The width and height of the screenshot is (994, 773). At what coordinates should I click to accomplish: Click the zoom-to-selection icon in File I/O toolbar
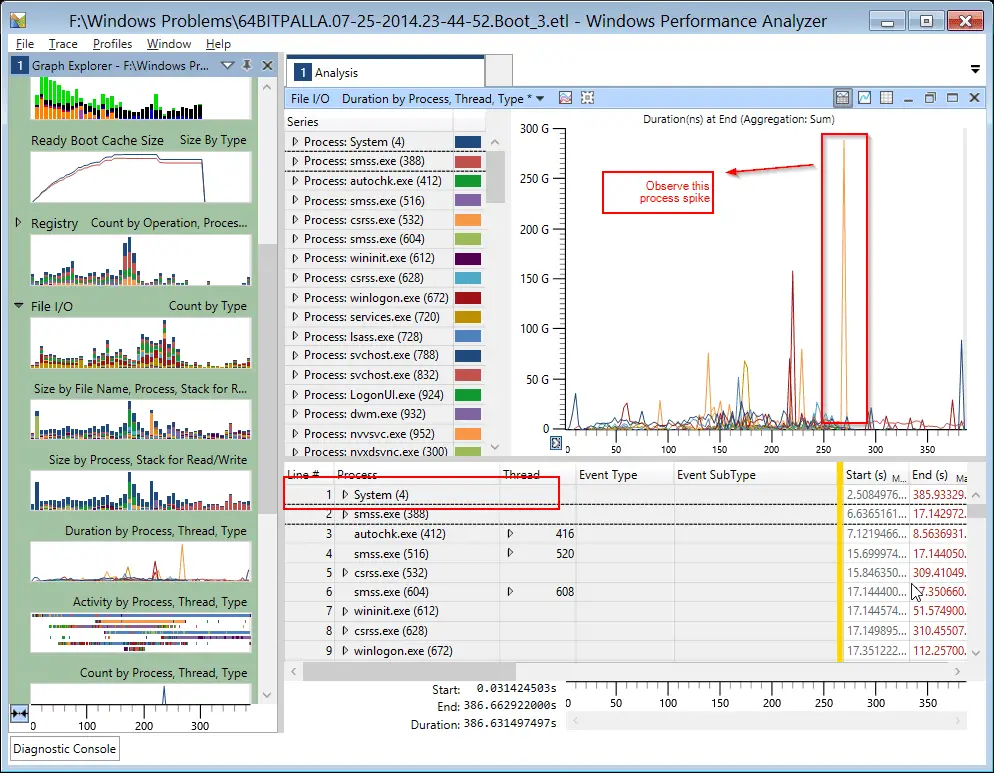(x=588, y=98)
